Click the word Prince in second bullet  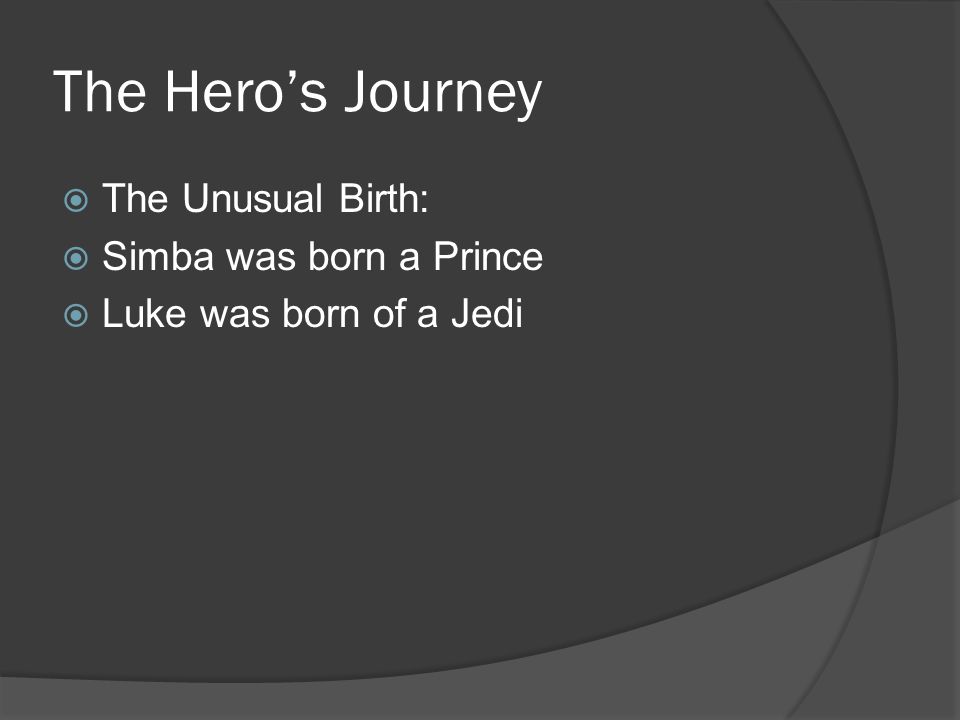coord(488,256)
